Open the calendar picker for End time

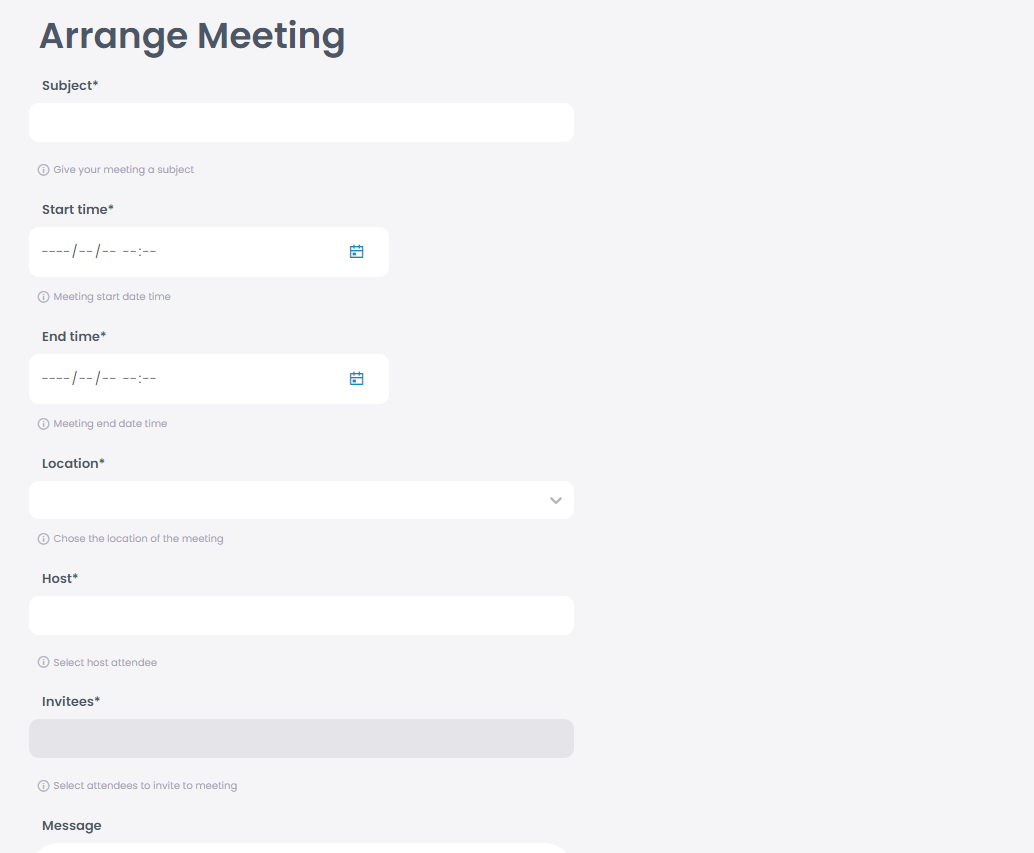pos(357,378)
